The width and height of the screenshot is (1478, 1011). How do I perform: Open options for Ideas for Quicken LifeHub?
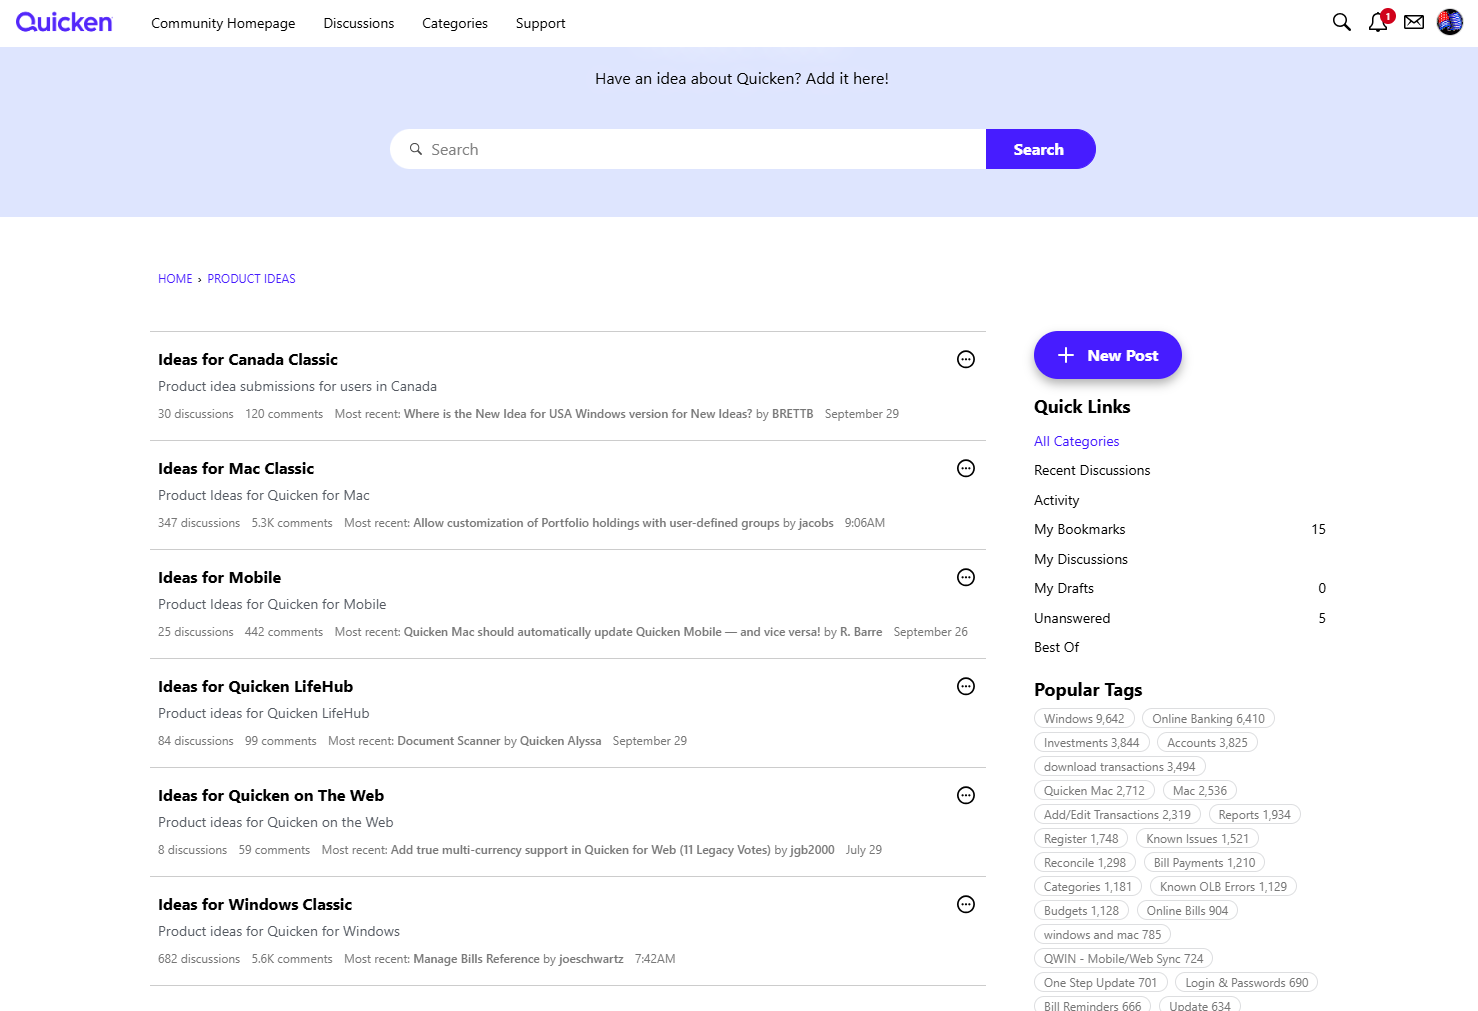(x=966, y=687)
